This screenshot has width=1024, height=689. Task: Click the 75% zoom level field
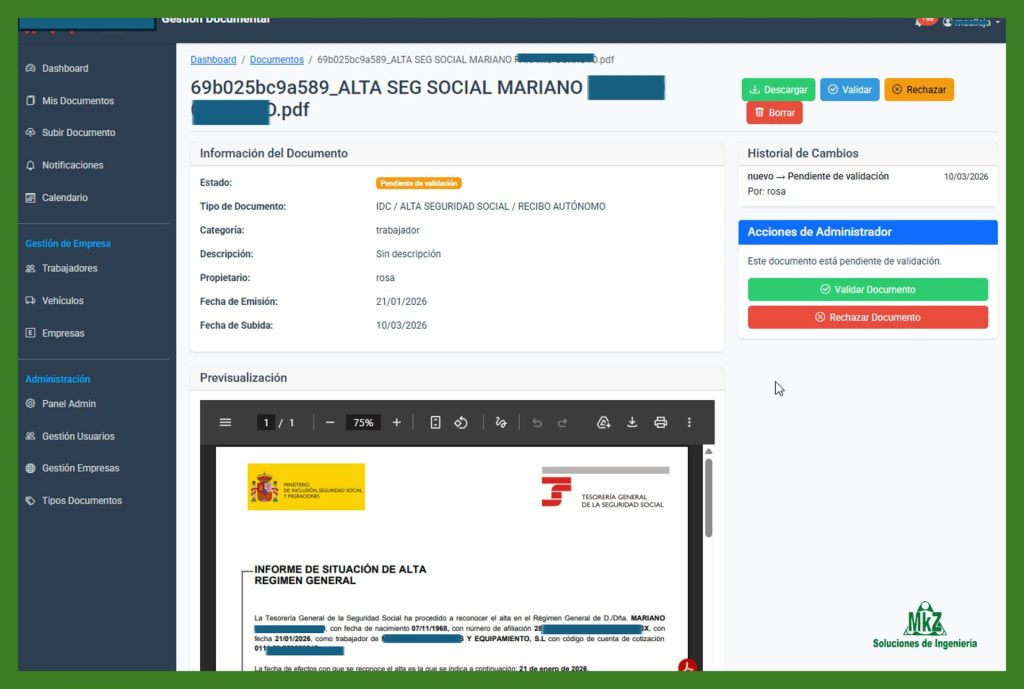[x=362, y=423]
